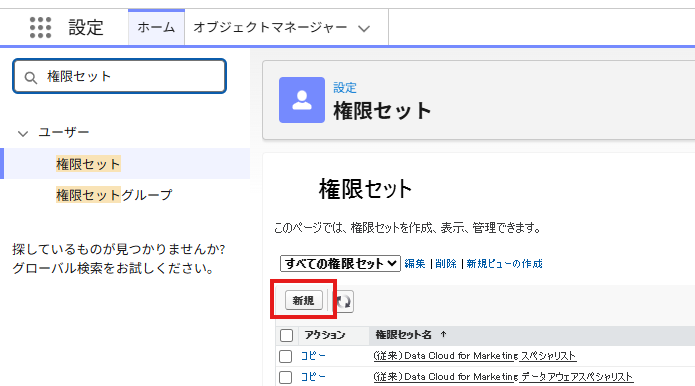Switch to the ホーム tab

pos(156,27)
